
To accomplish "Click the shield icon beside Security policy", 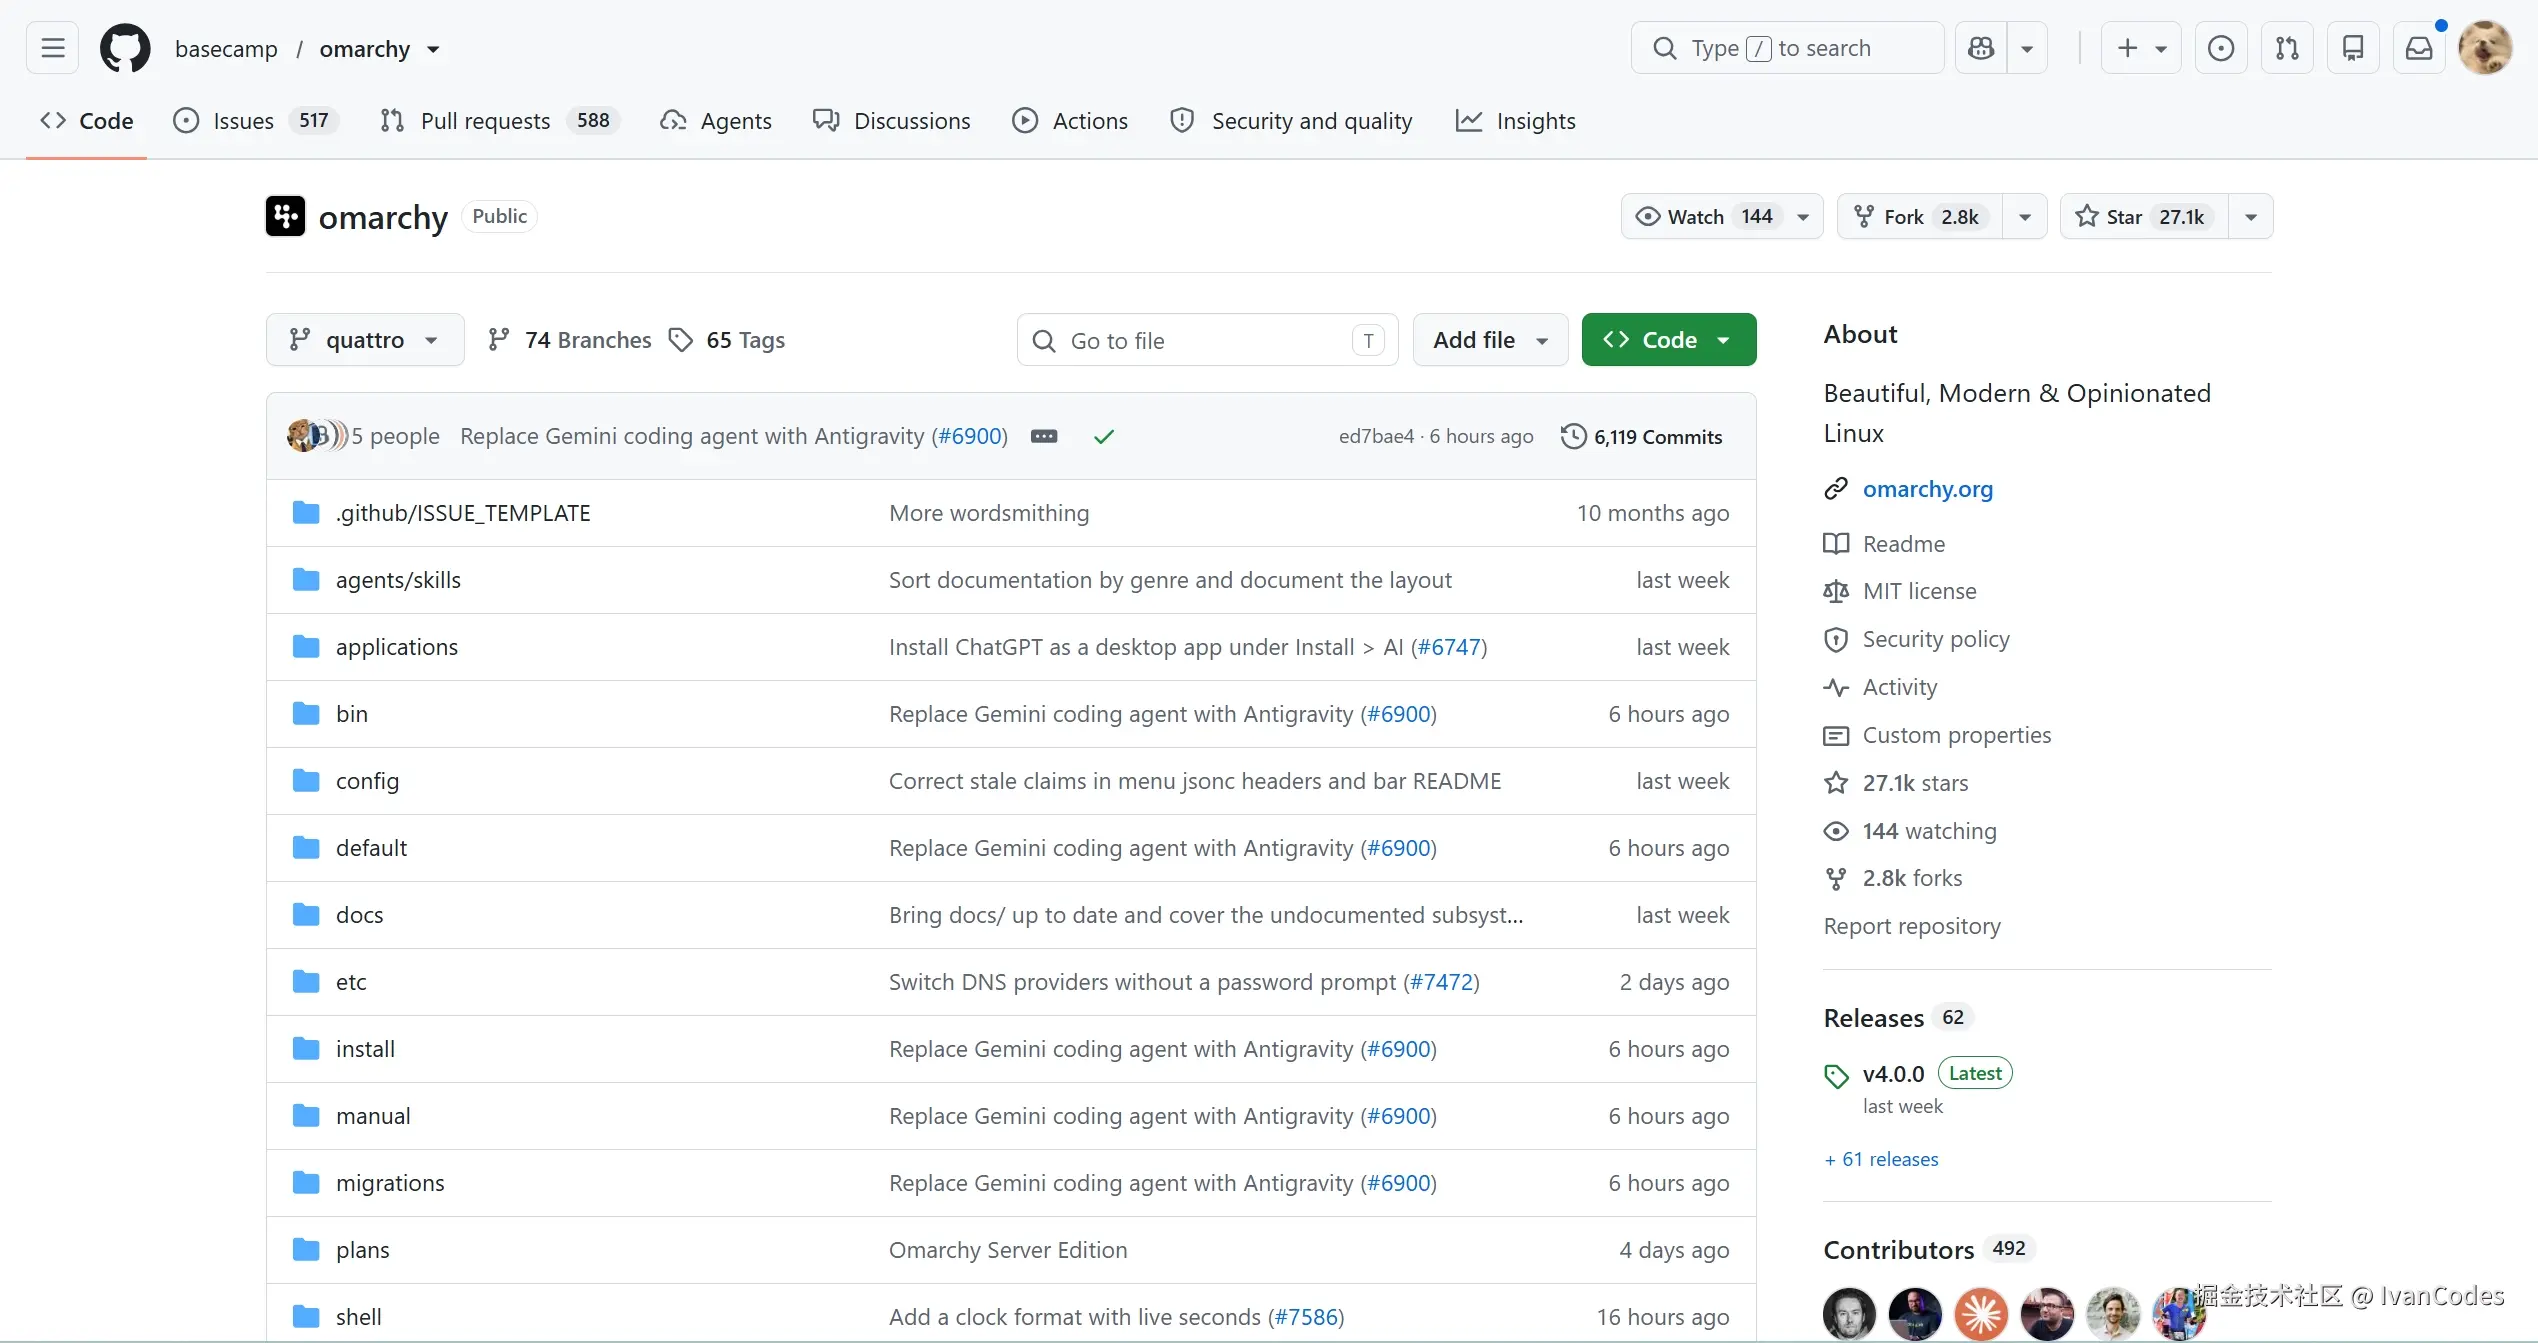I will pyautogui.click(x=1836, y=639).
